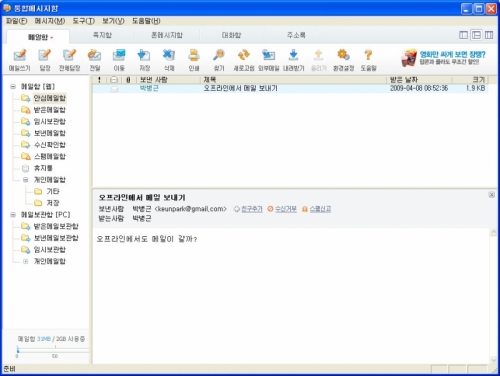Click the 외부메일 external mail icon
This screenshot has height=376, width=500.
tap(268, 55)
